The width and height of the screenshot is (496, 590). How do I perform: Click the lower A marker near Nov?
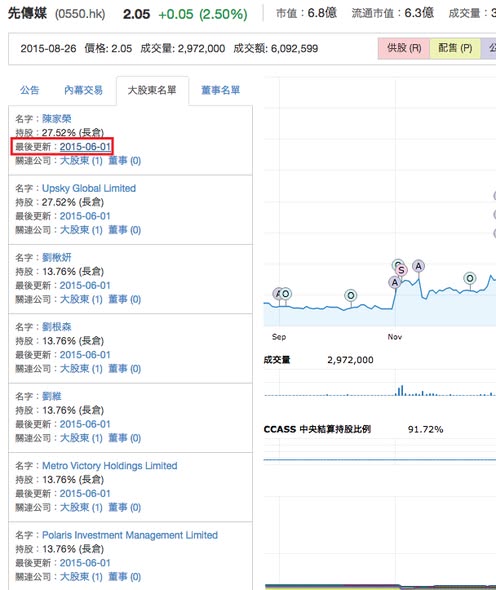394,282
